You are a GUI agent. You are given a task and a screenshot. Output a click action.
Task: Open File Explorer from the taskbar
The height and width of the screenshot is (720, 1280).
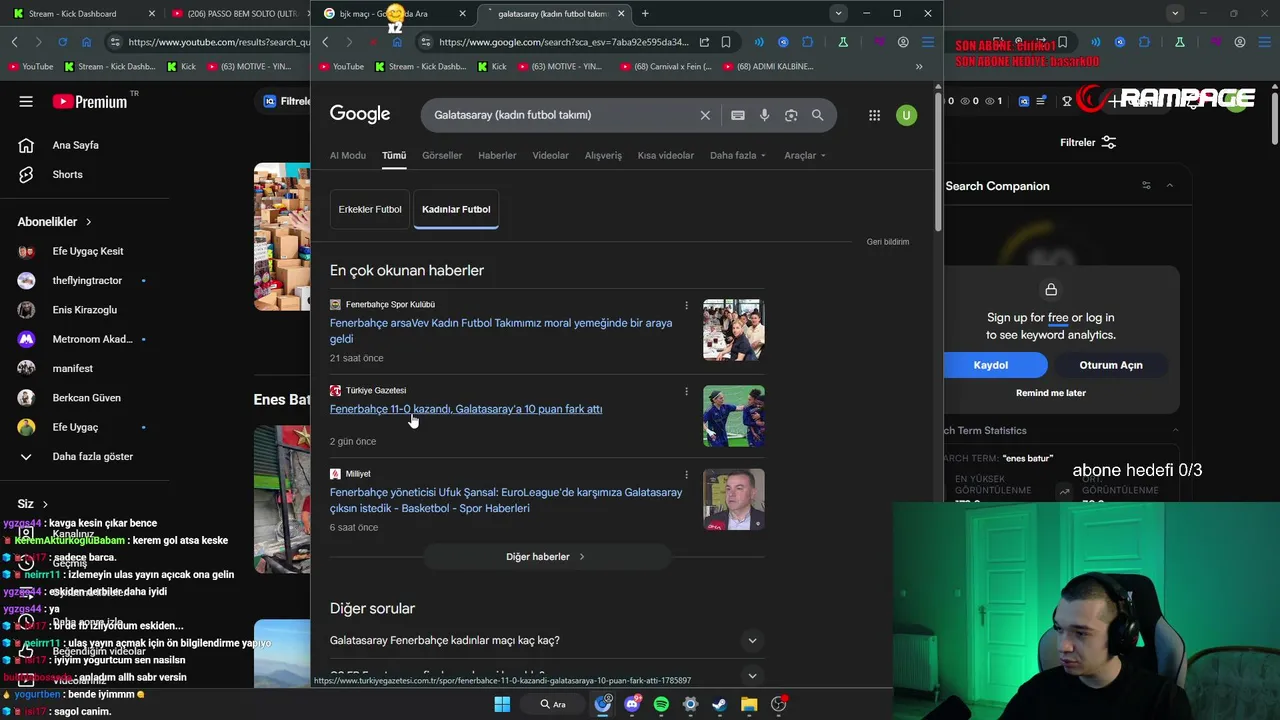749,704
